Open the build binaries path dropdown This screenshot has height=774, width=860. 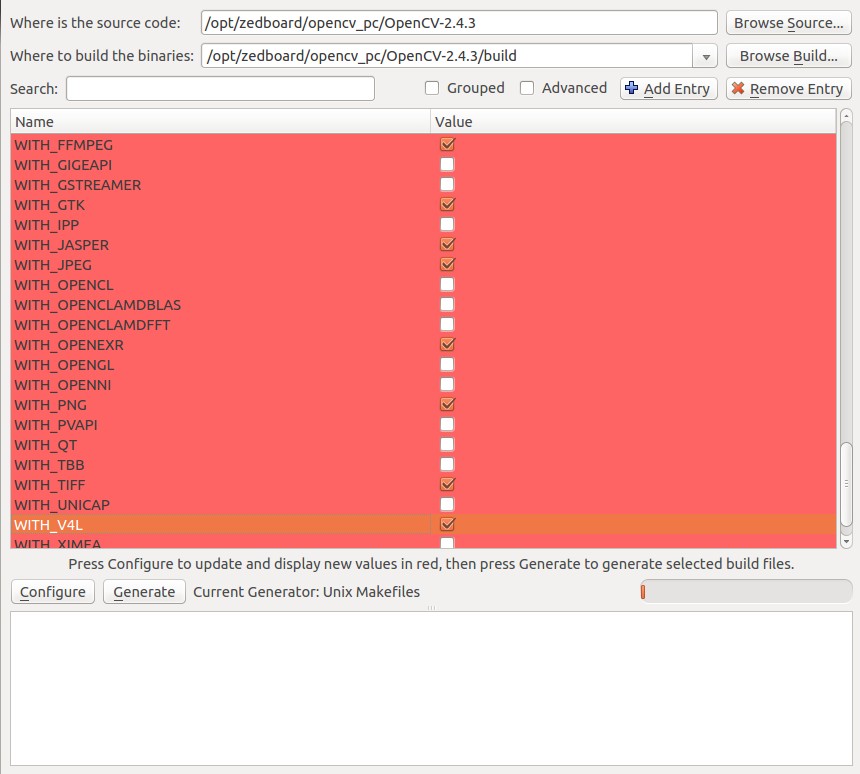pos(706,56)
